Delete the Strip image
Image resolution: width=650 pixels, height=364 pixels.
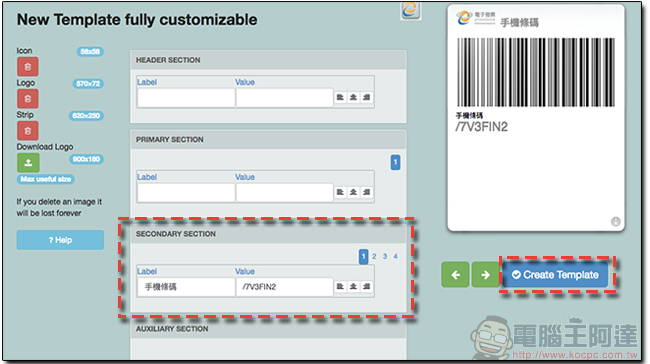pyautogui.click(x=28, y=131)
